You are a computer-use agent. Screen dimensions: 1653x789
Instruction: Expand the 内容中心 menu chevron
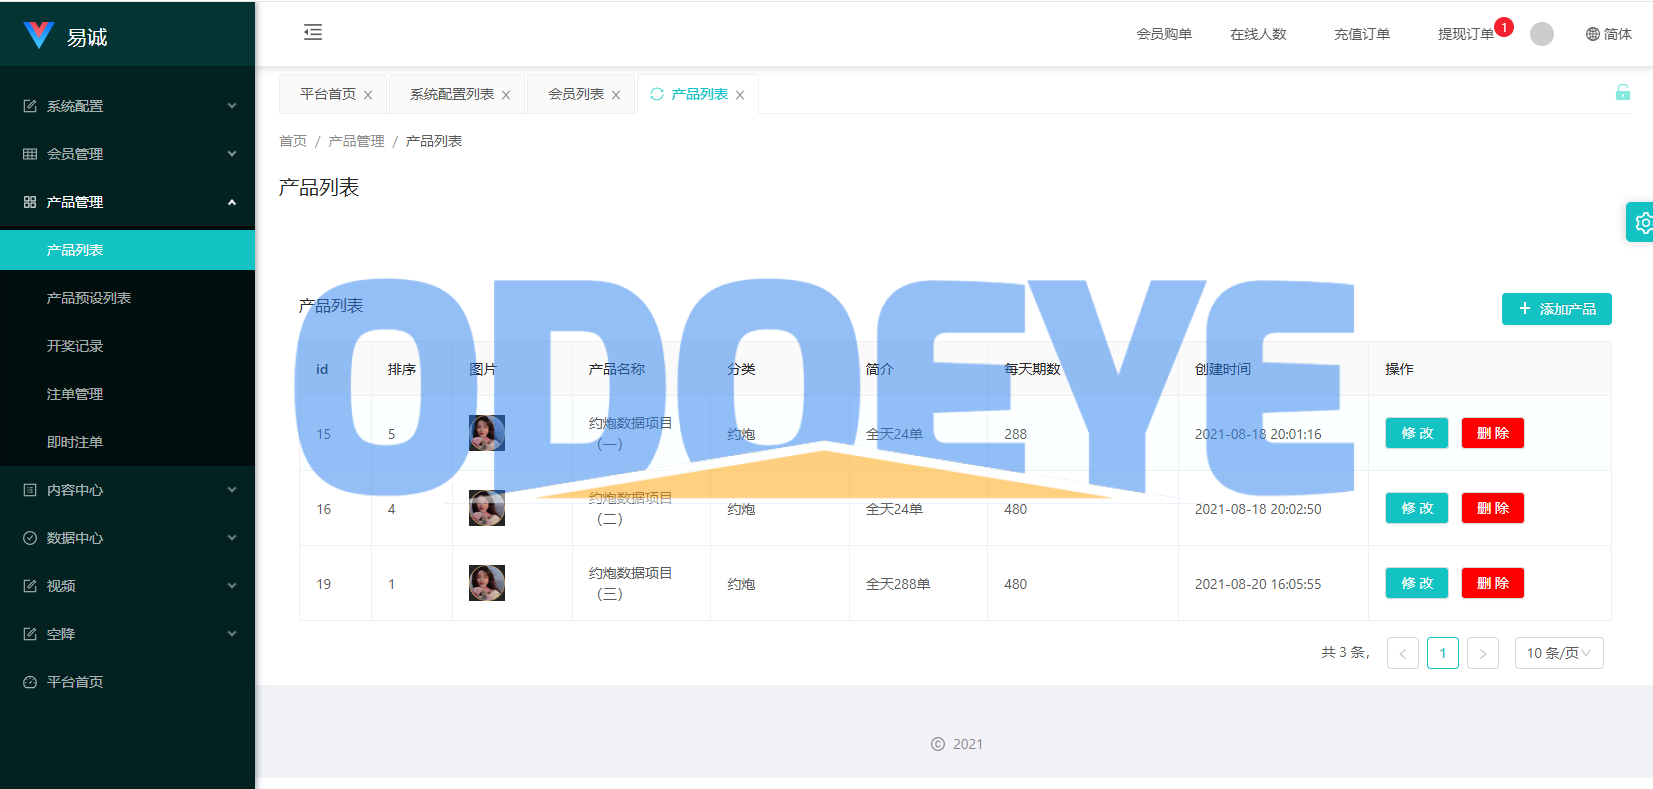click(x=232, y=490)
